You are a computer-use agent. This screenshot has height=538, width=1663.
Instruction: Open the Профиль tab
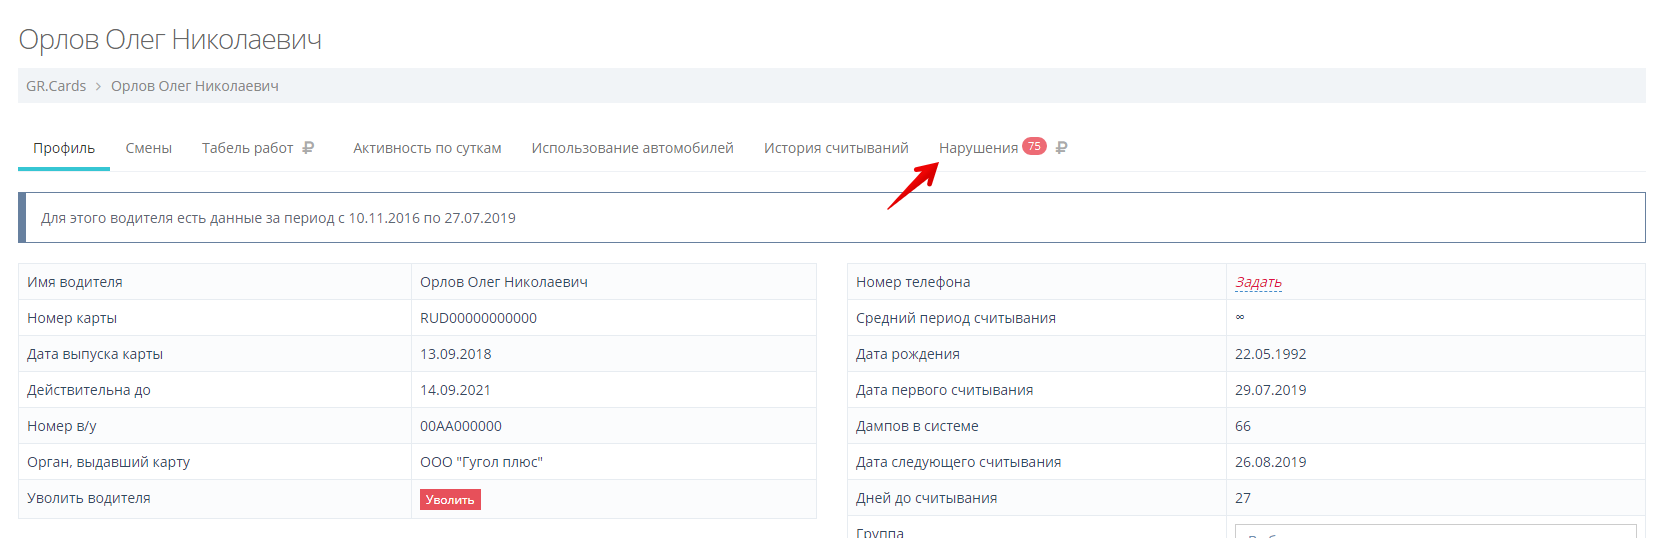64,148
